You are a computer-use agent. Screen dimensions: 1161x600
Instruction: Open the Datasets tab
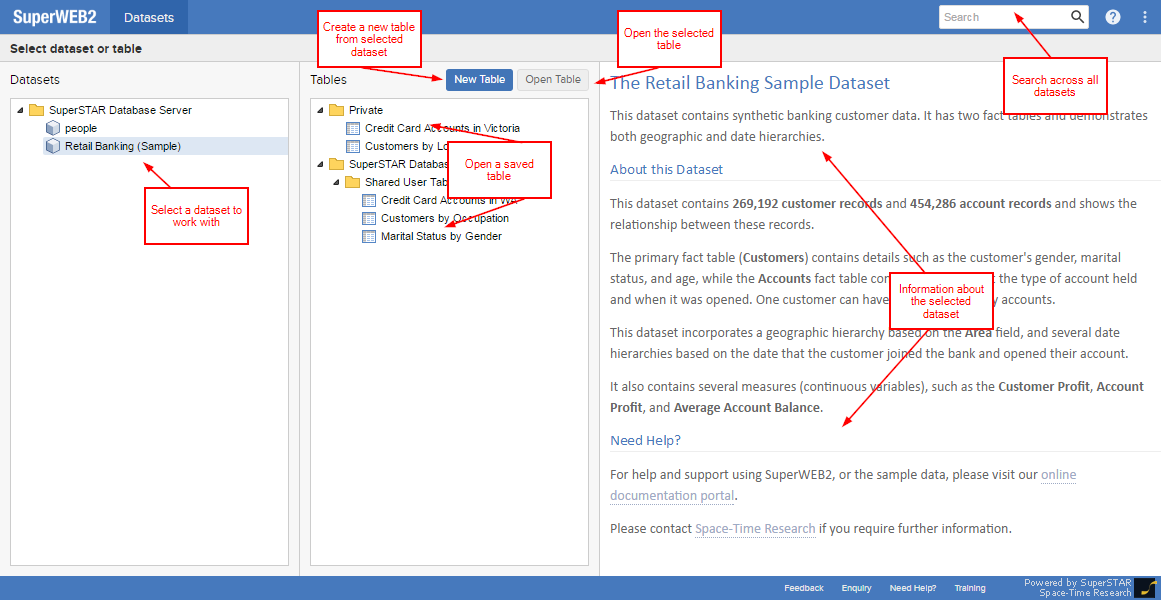point(148,17)
